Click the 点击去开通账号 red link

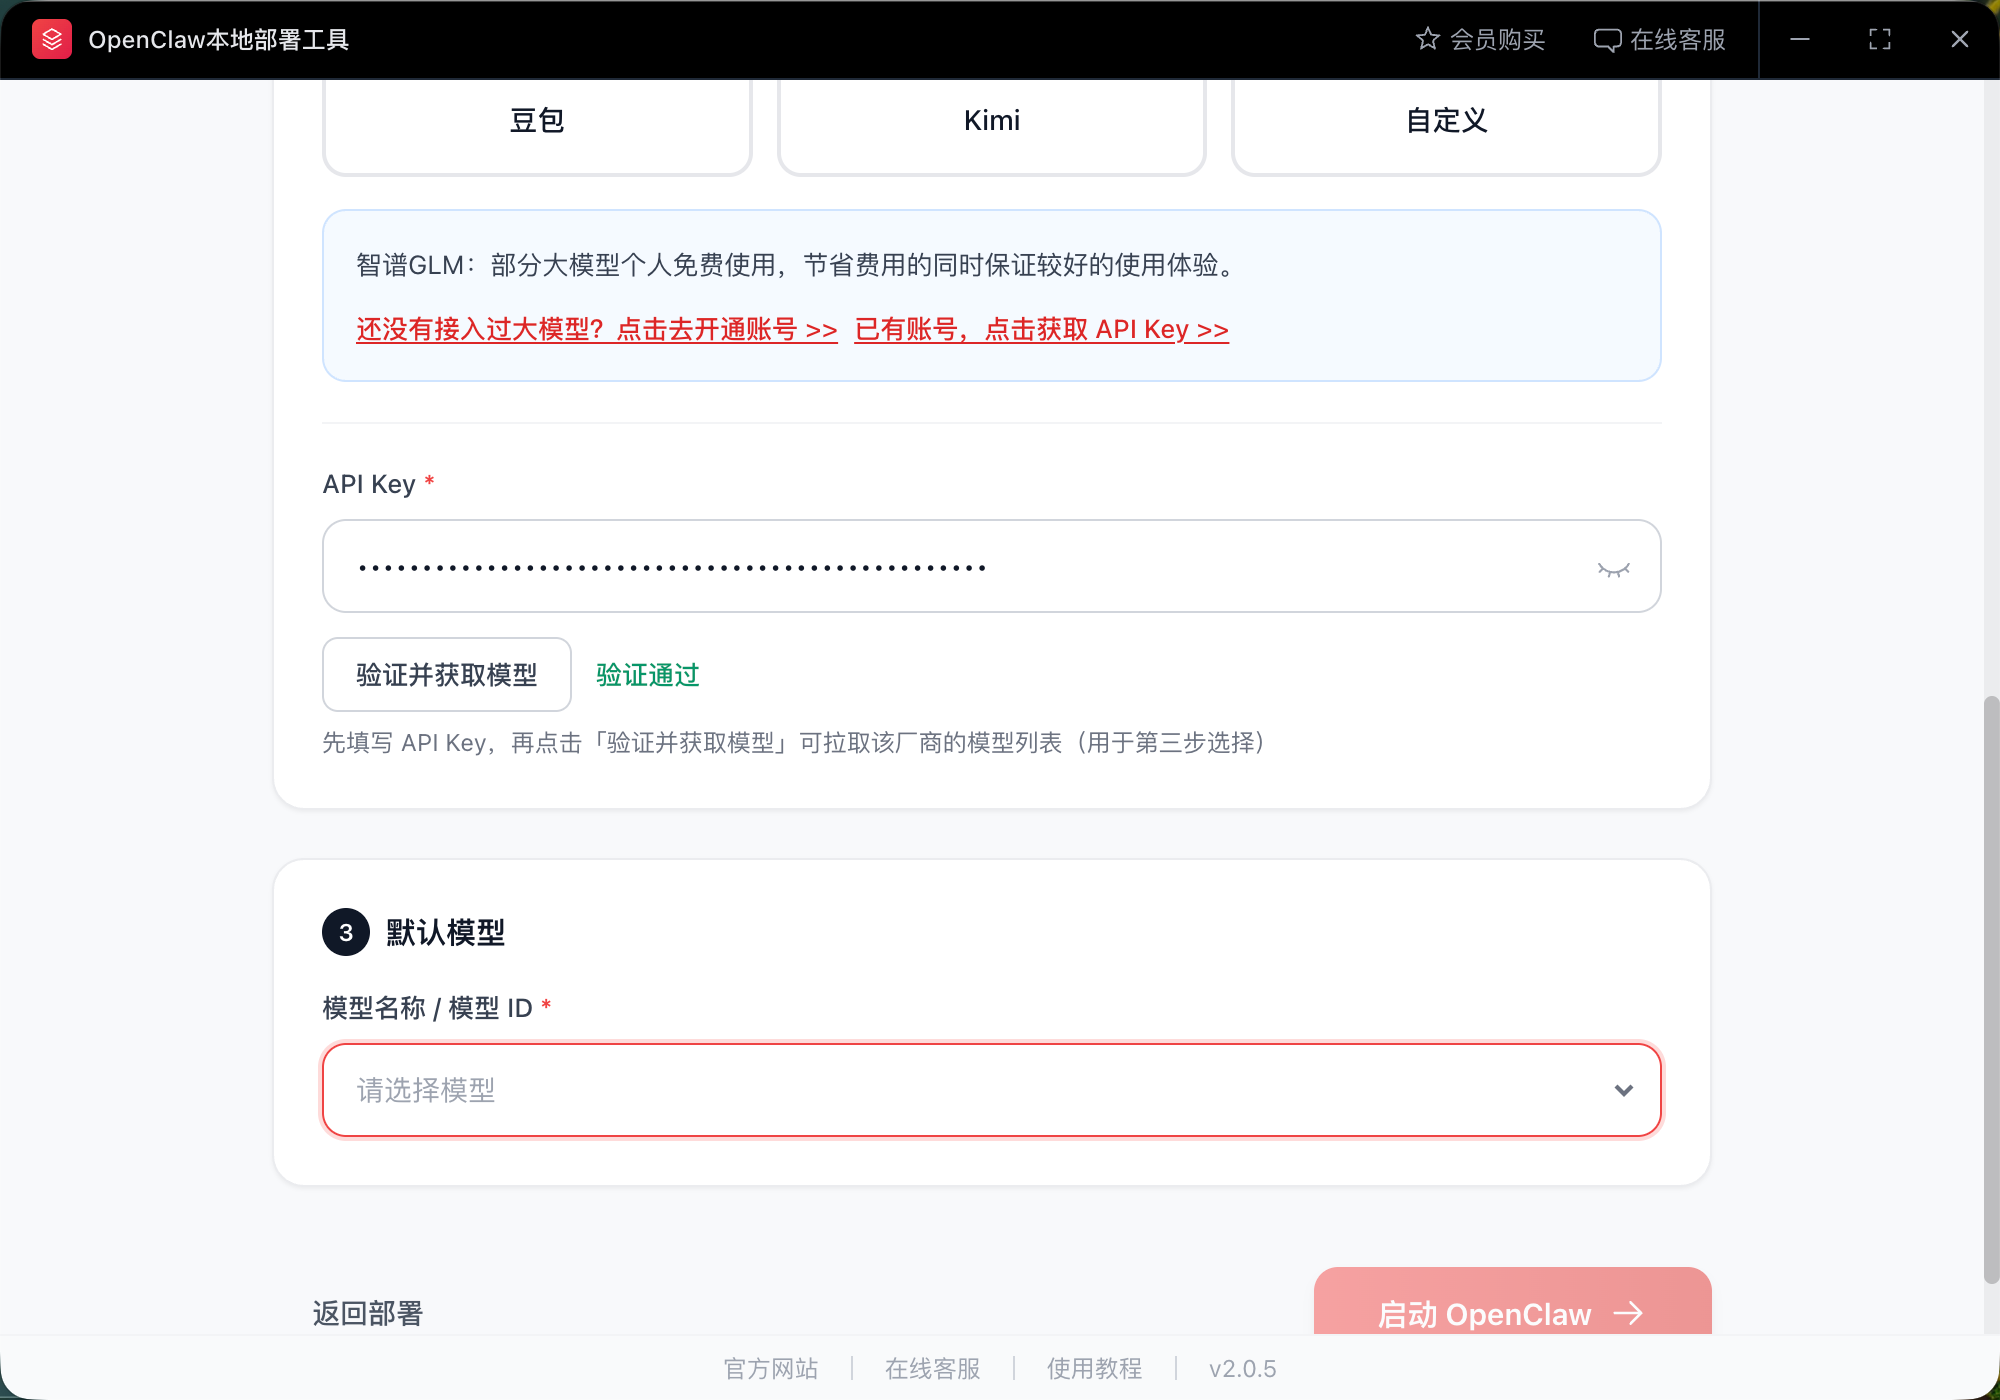tap(596, 329)
